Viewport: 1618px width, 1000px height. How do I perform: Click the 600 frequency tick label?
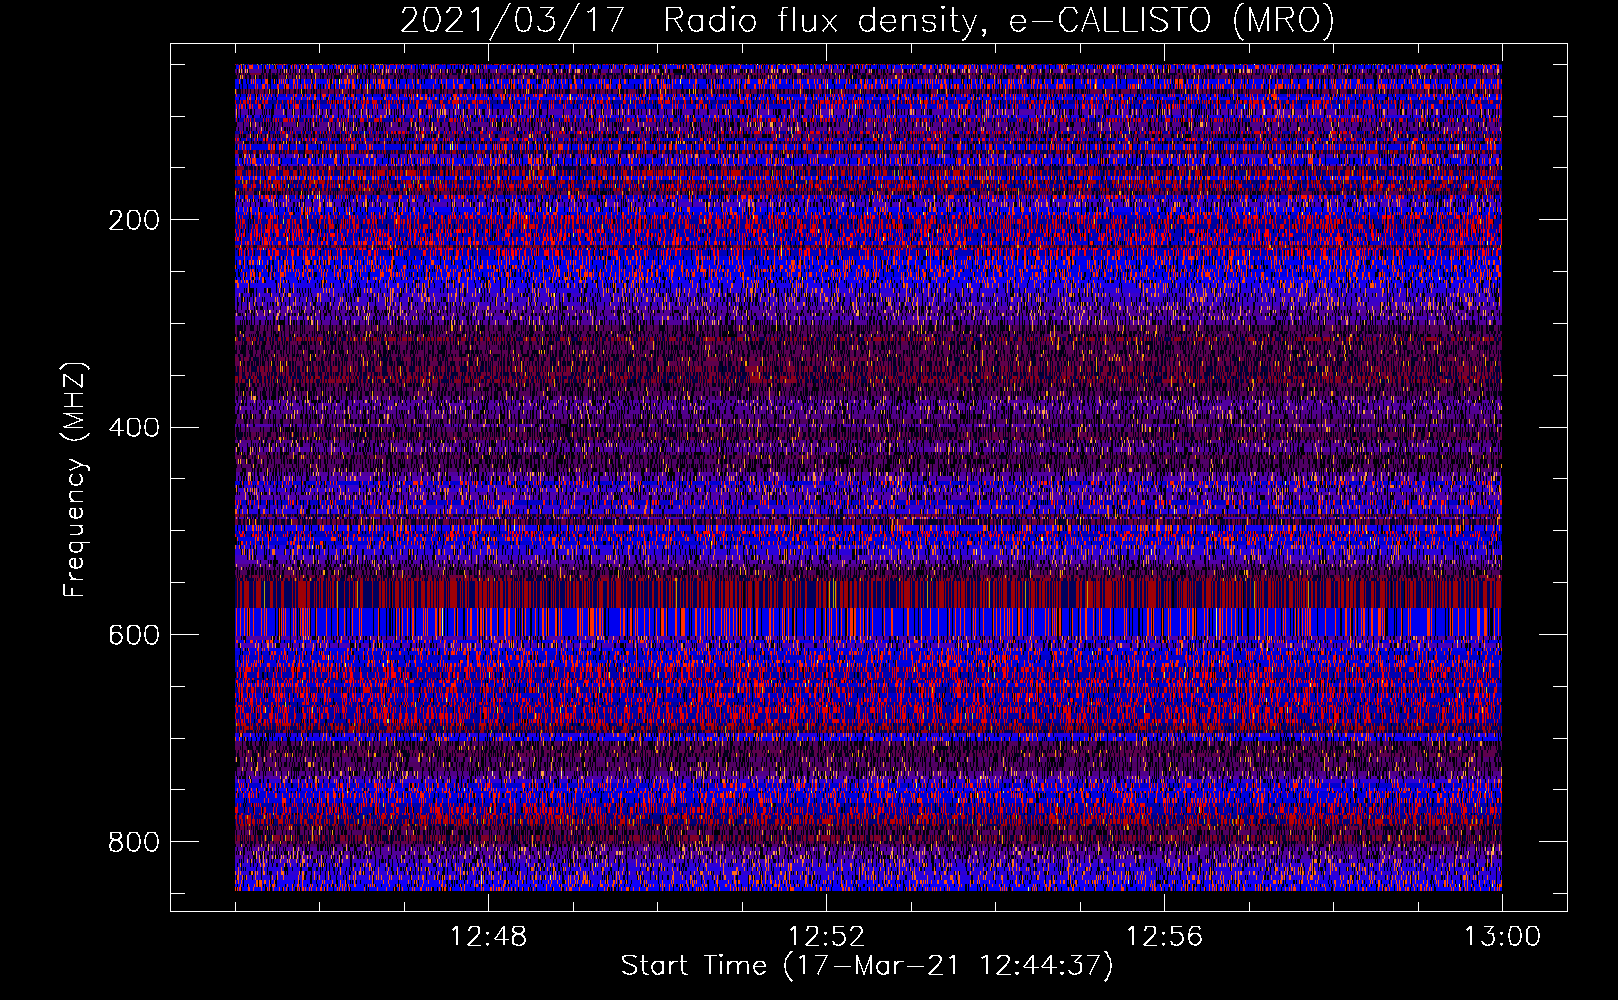pyautogui.click(x=134, y=635)
